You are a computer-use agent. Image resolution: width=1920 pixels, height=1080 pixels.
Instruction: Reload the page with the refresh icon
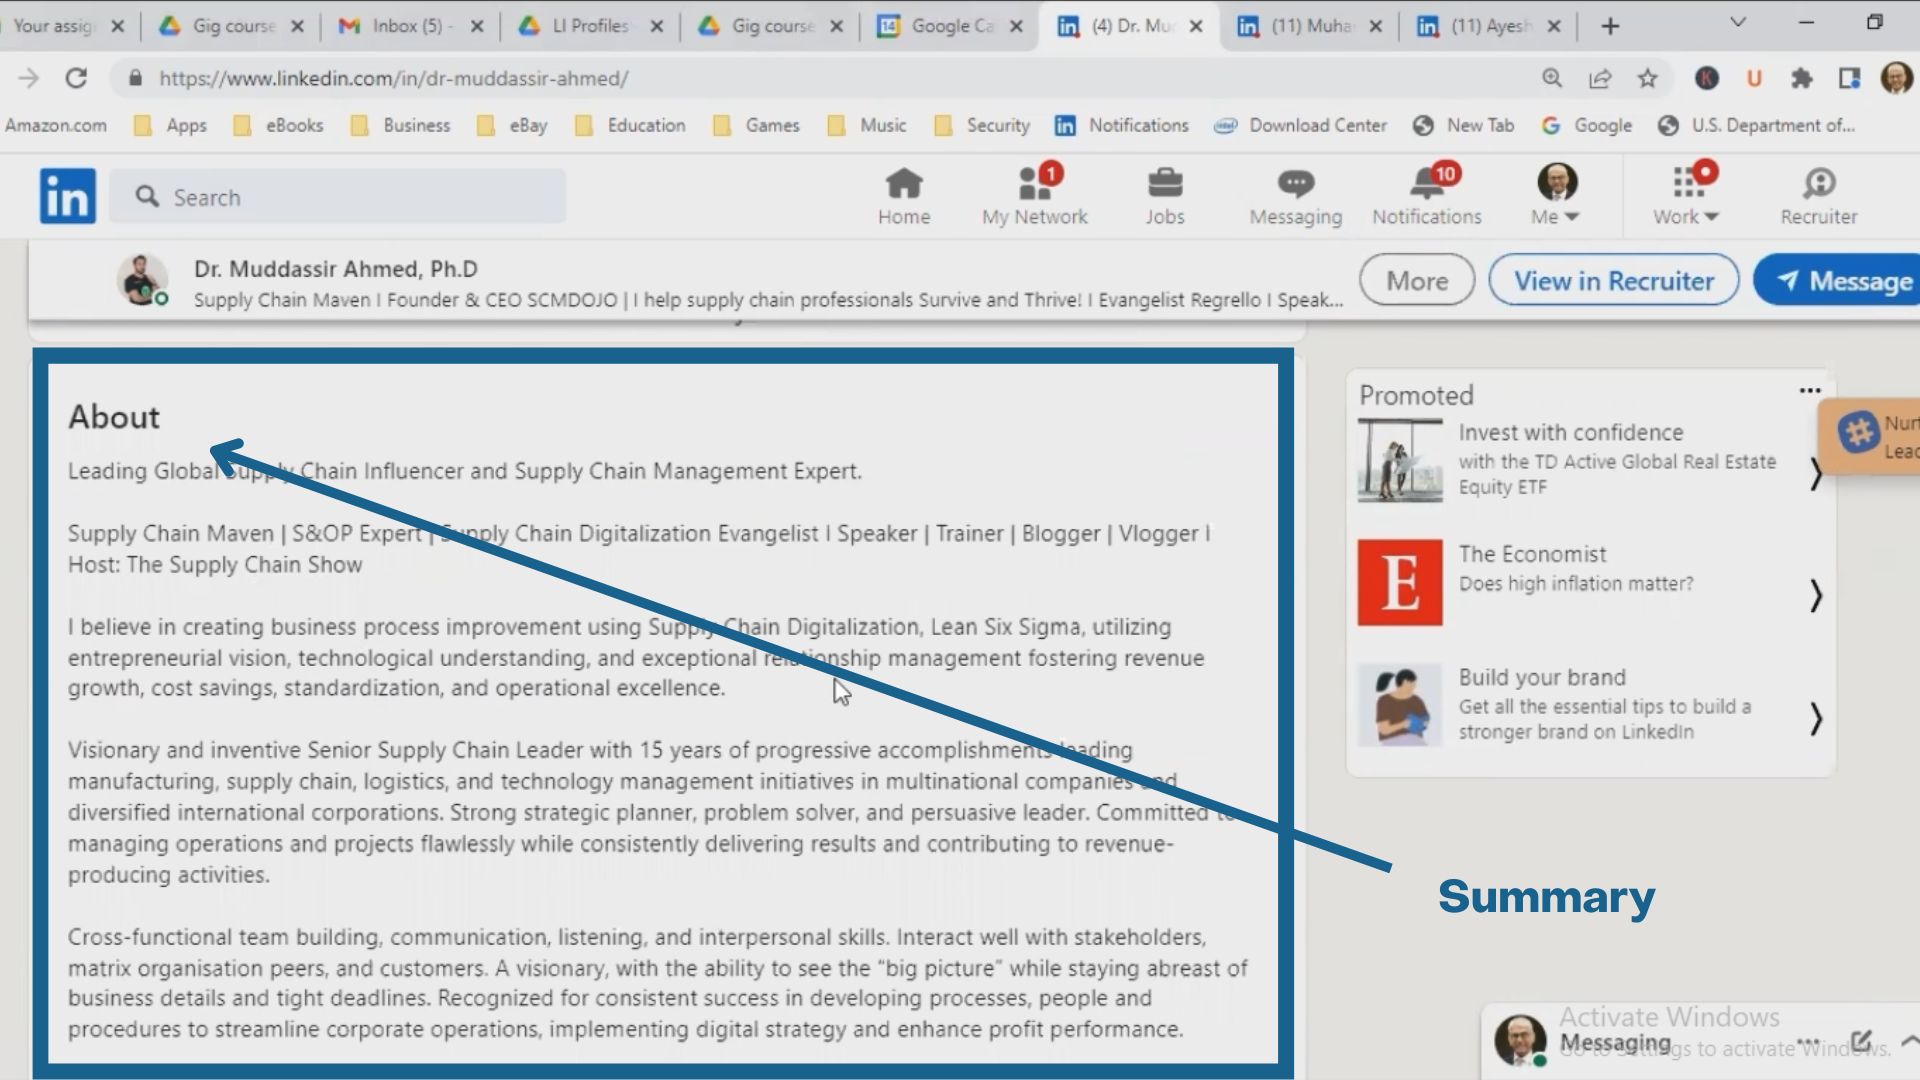[x=76, y=78]
